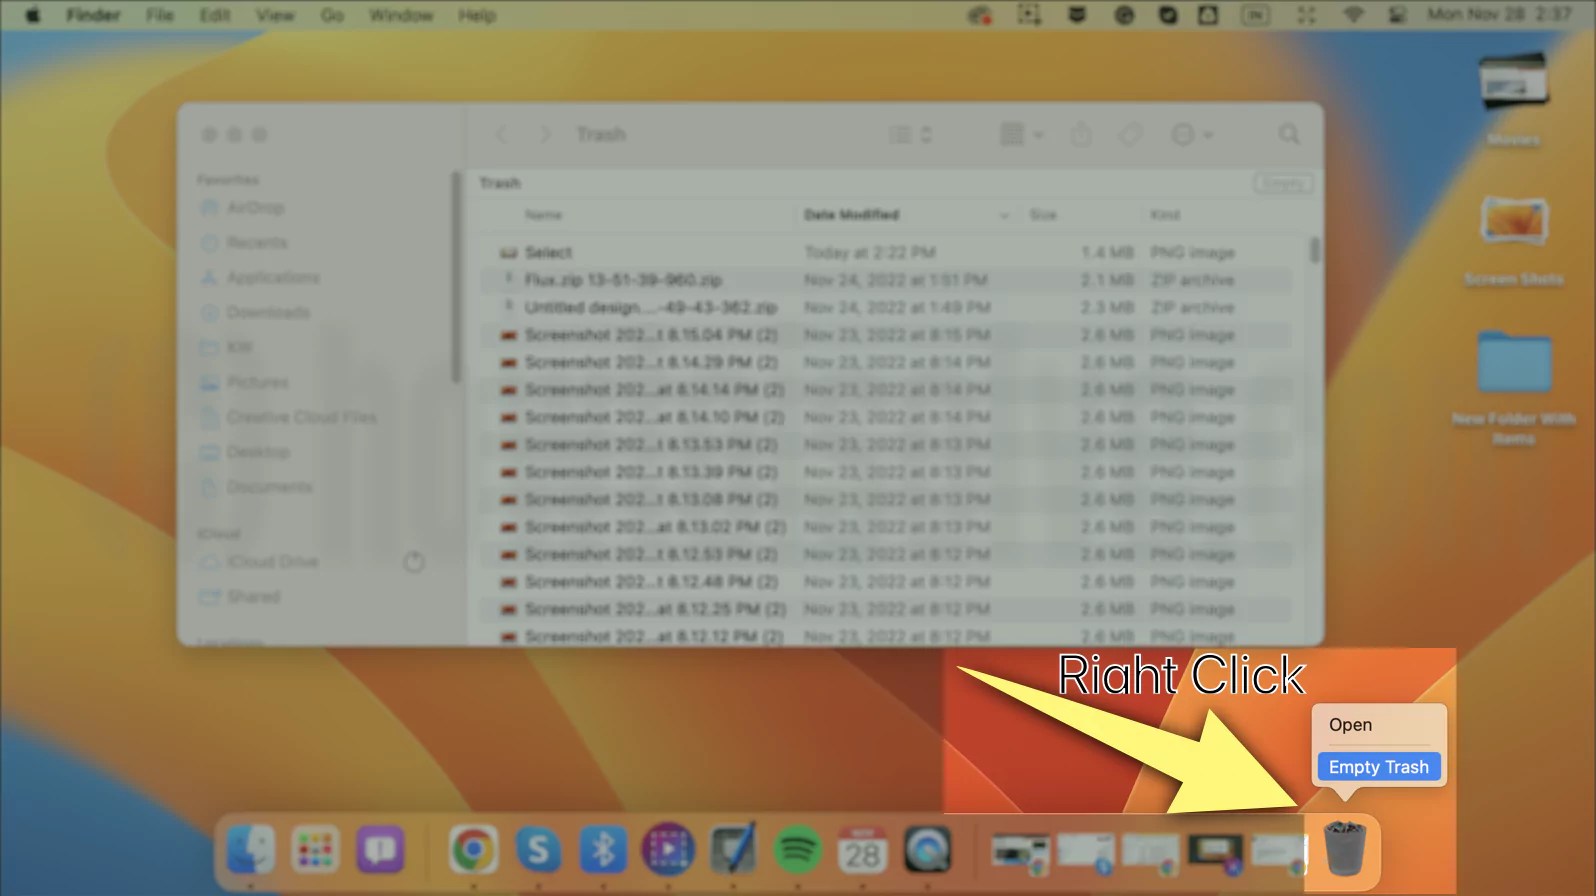
Task: Open the purple Feedback Assistant Dock icon
Action: tap(381, 850)
